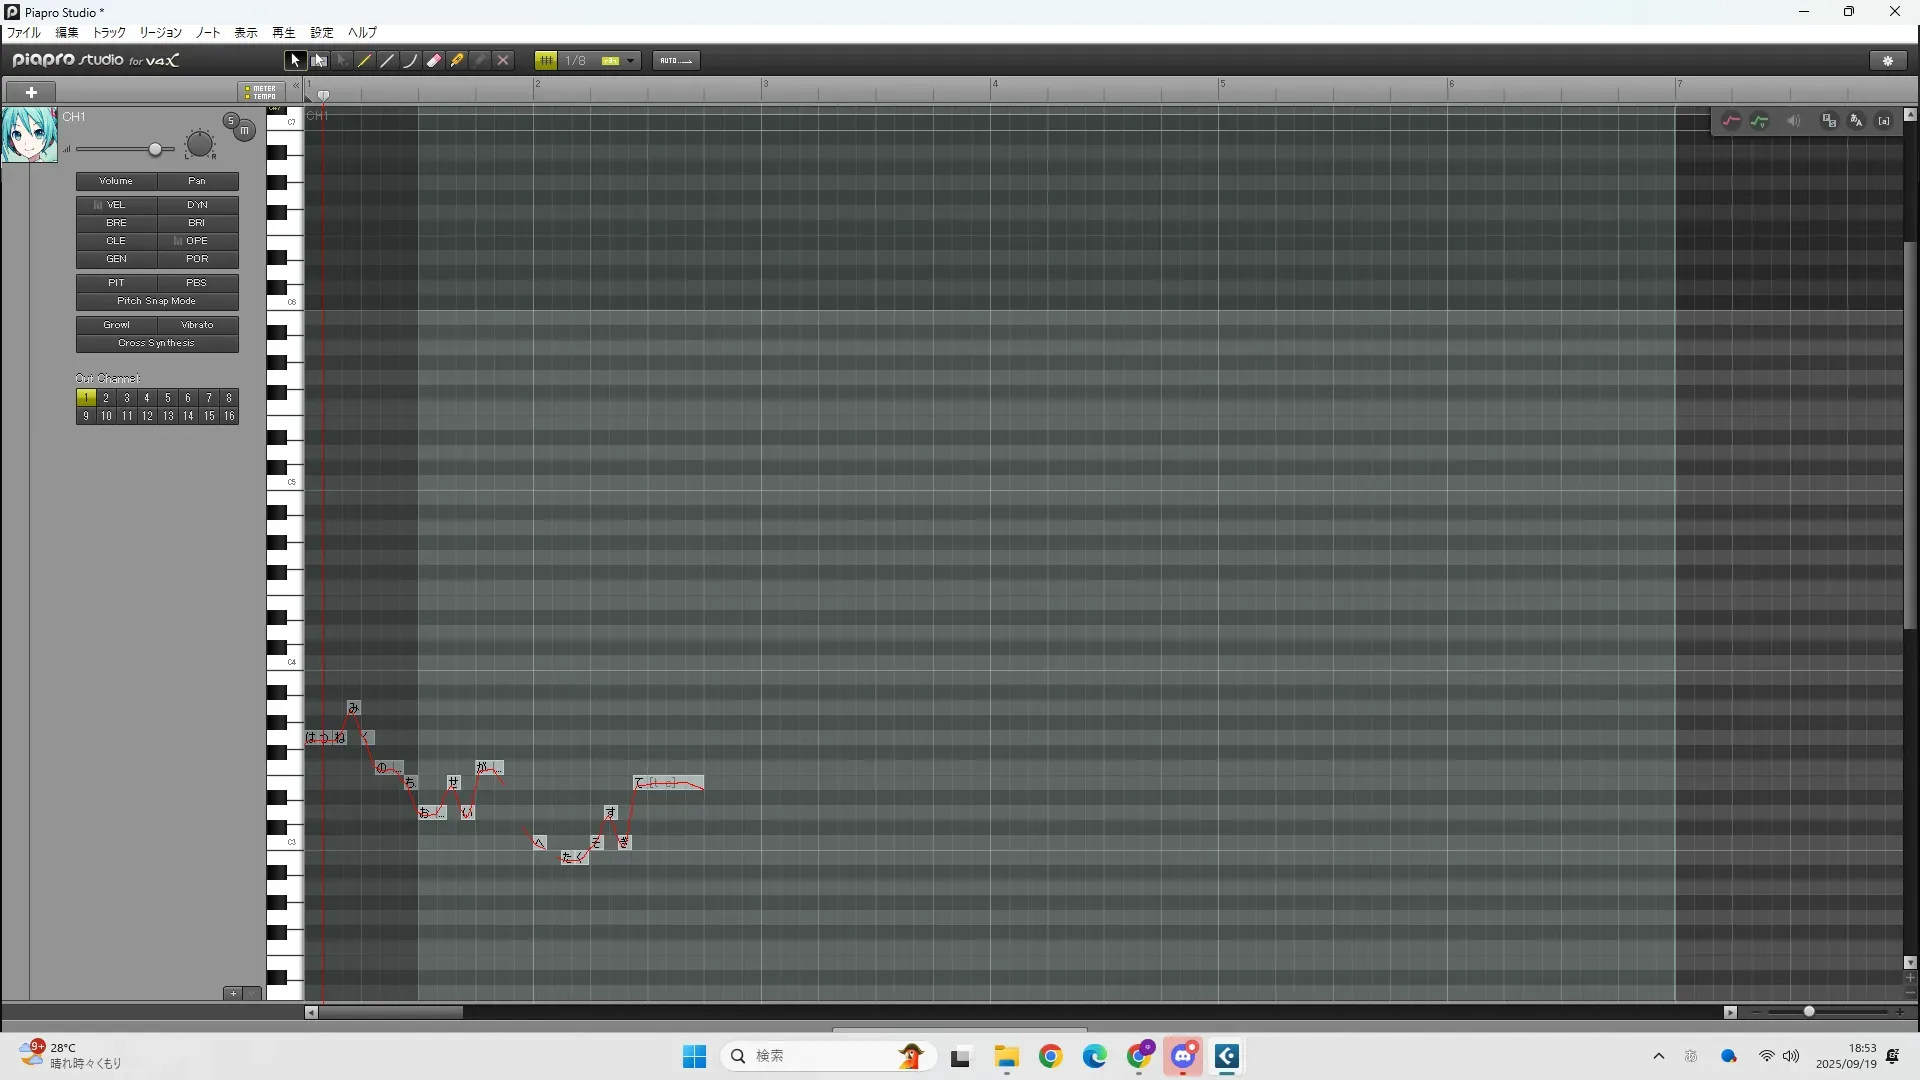Select the curve line tool
Image resolution: width=1920 pixels, height=1080 pixels.
point(411,61)
